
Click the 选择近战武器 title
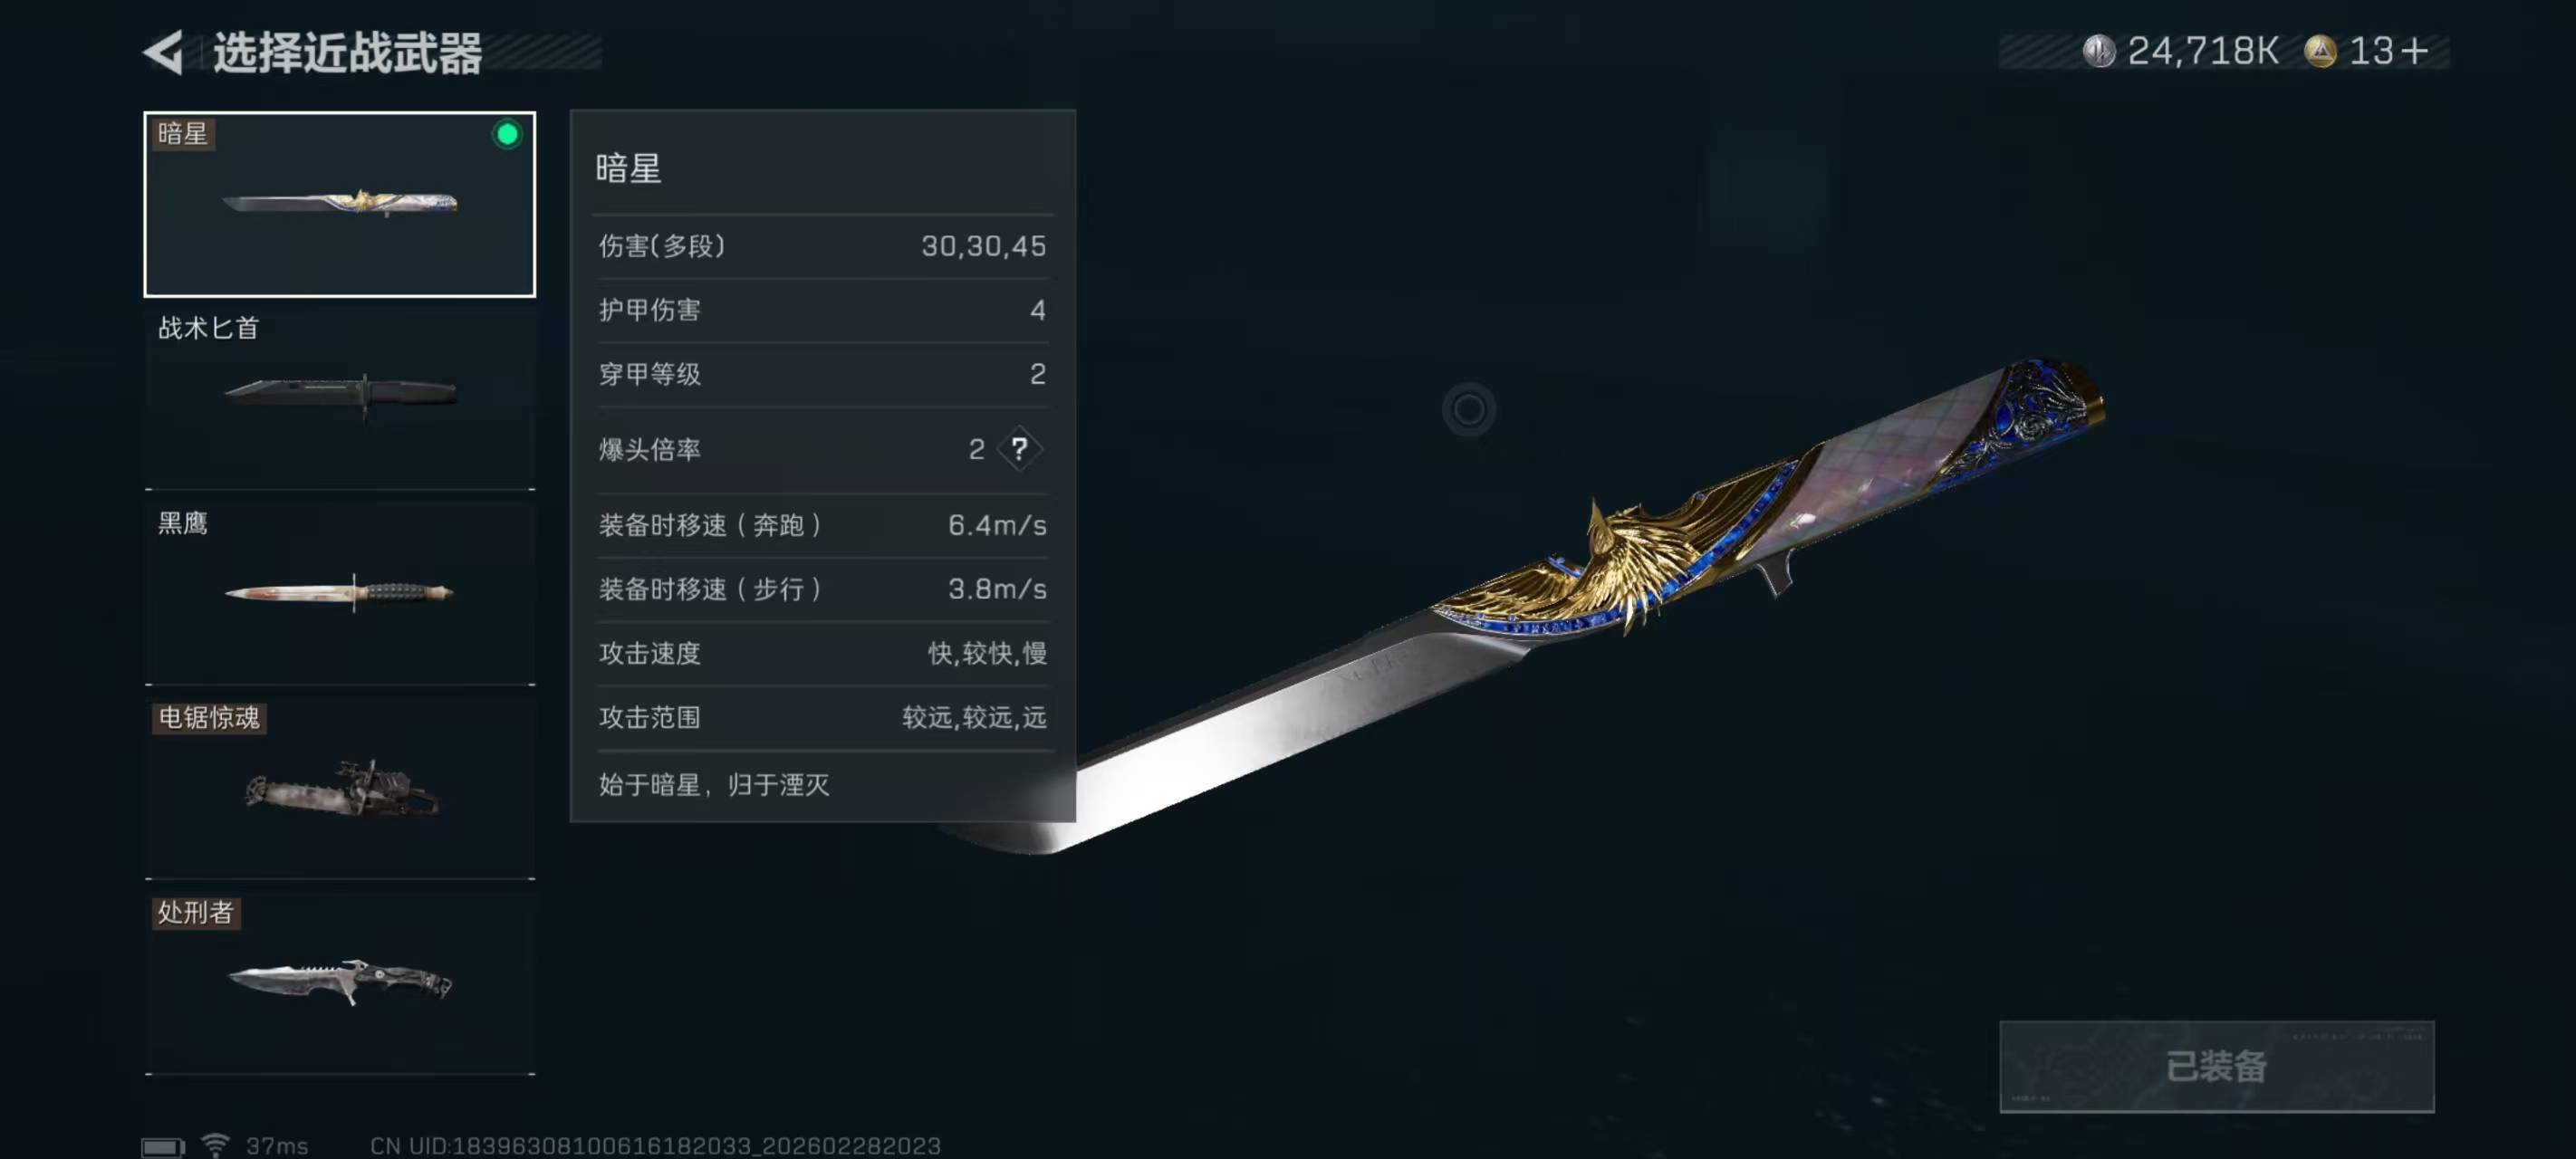(348, 53)
